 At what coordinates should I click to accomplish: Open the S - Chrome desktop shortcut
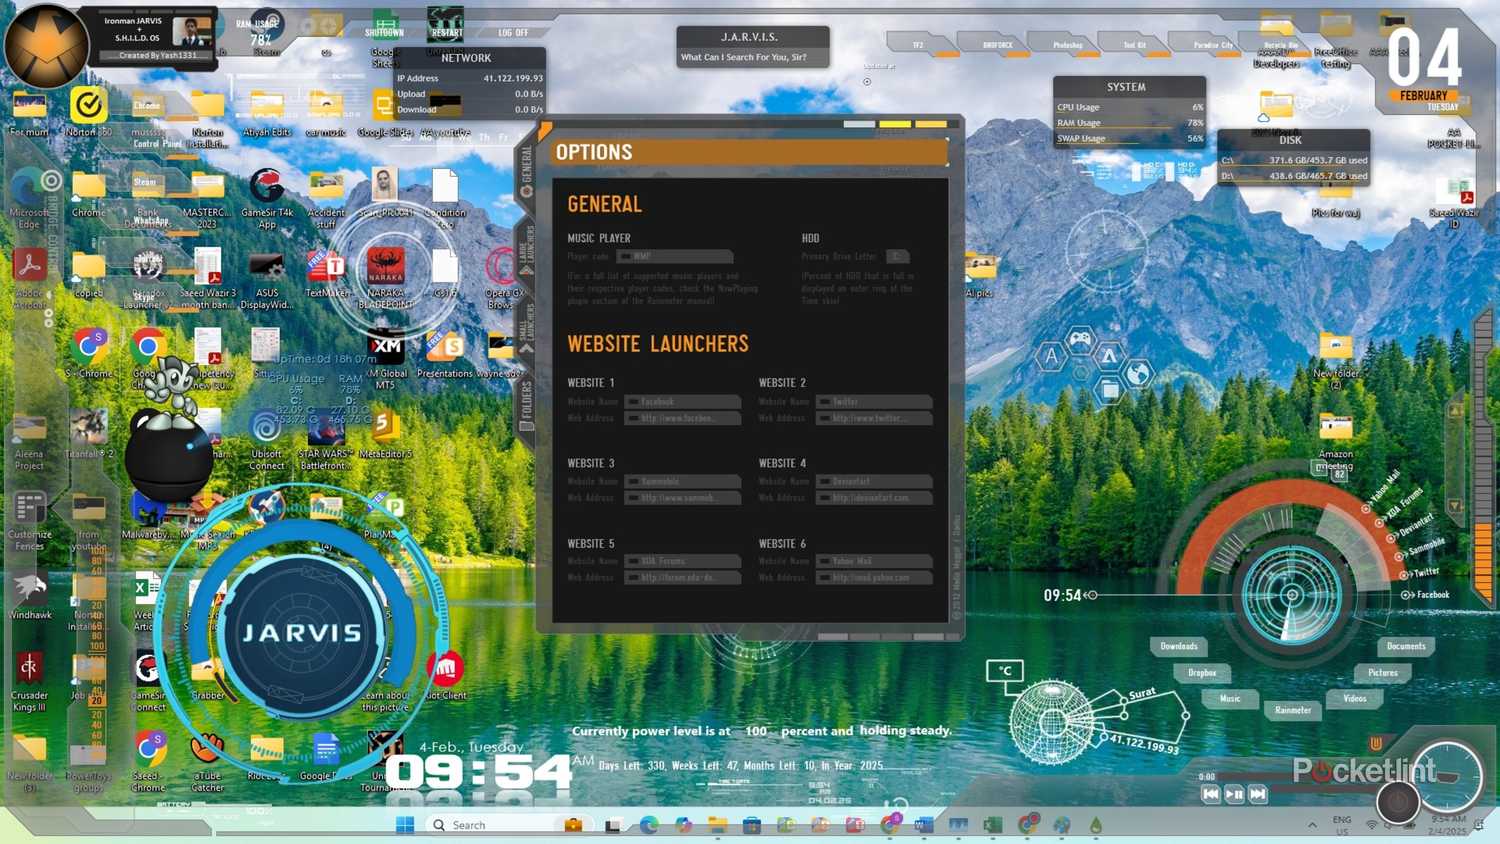click(89, 354)
